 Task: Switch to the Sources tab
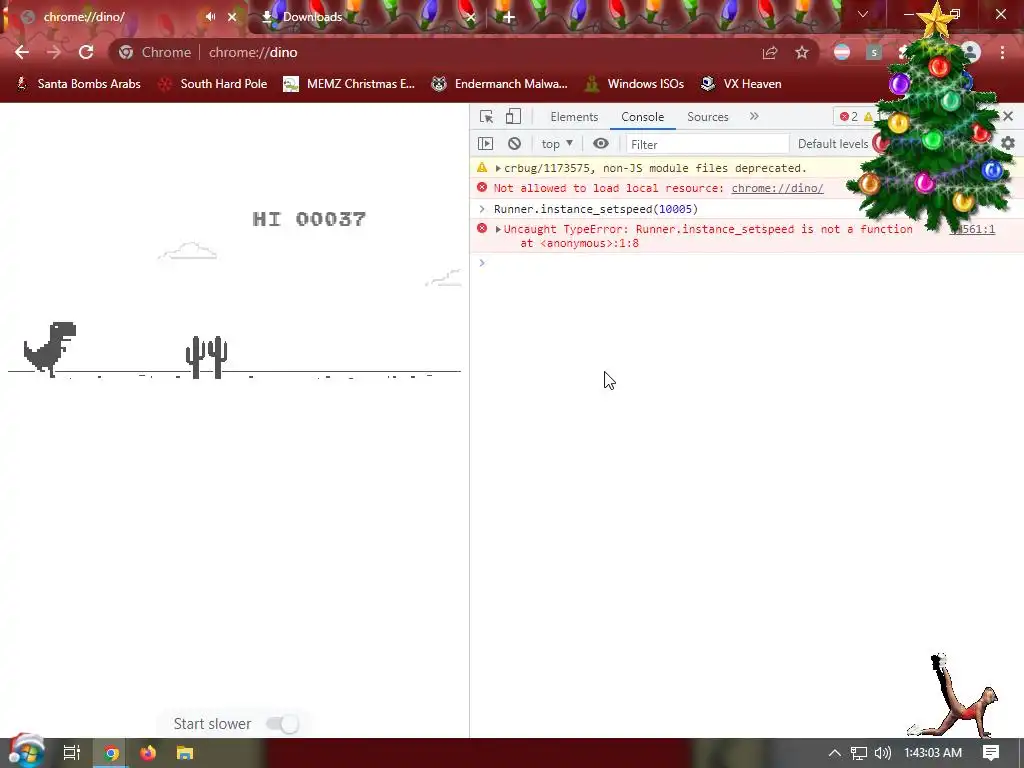(707, 117)
